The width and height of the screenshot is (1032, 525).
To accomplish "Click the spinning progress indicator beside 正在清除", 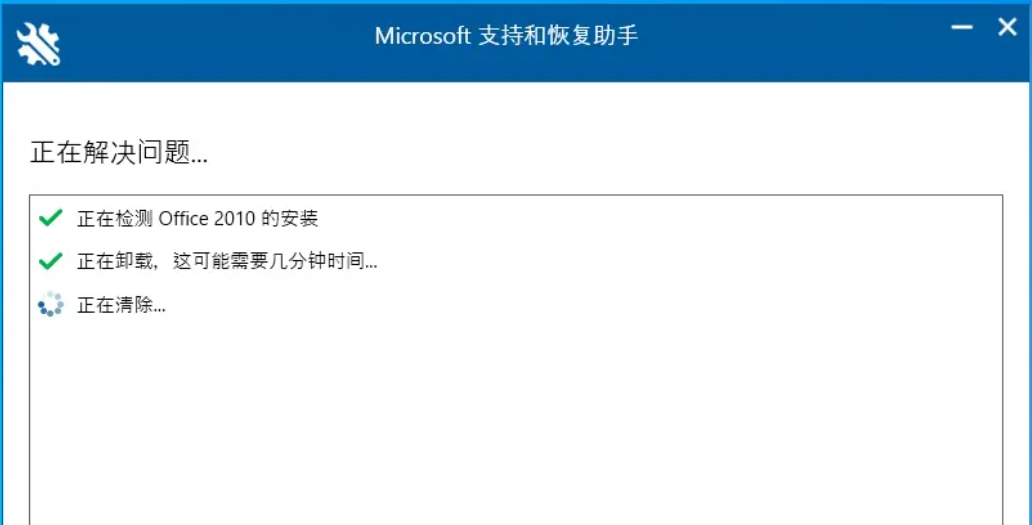I will click(x=51, y=305).
